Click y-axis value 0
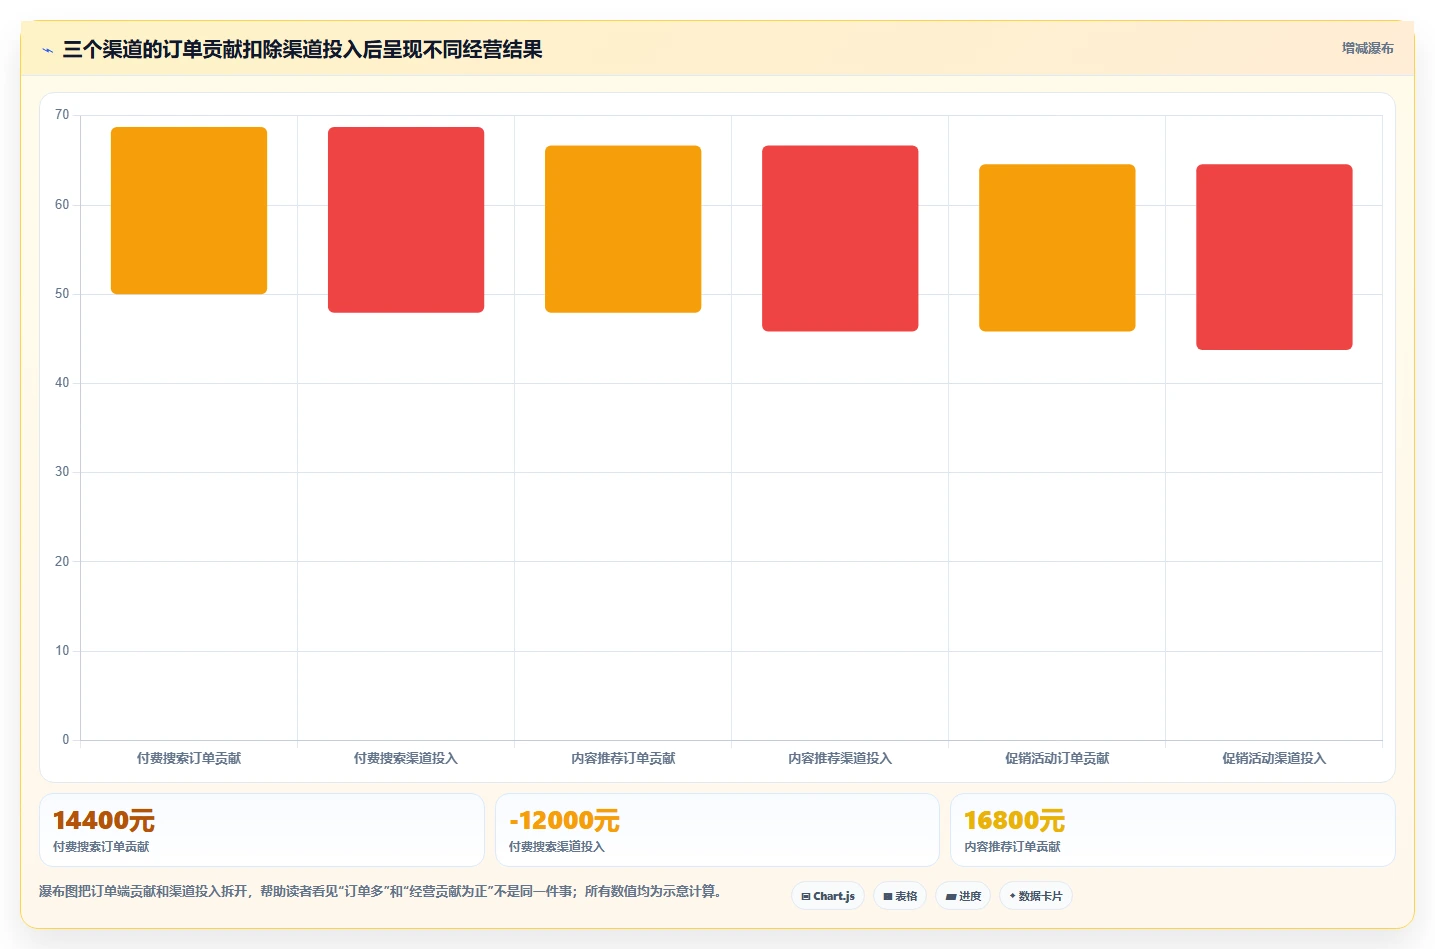 point(66,740)
